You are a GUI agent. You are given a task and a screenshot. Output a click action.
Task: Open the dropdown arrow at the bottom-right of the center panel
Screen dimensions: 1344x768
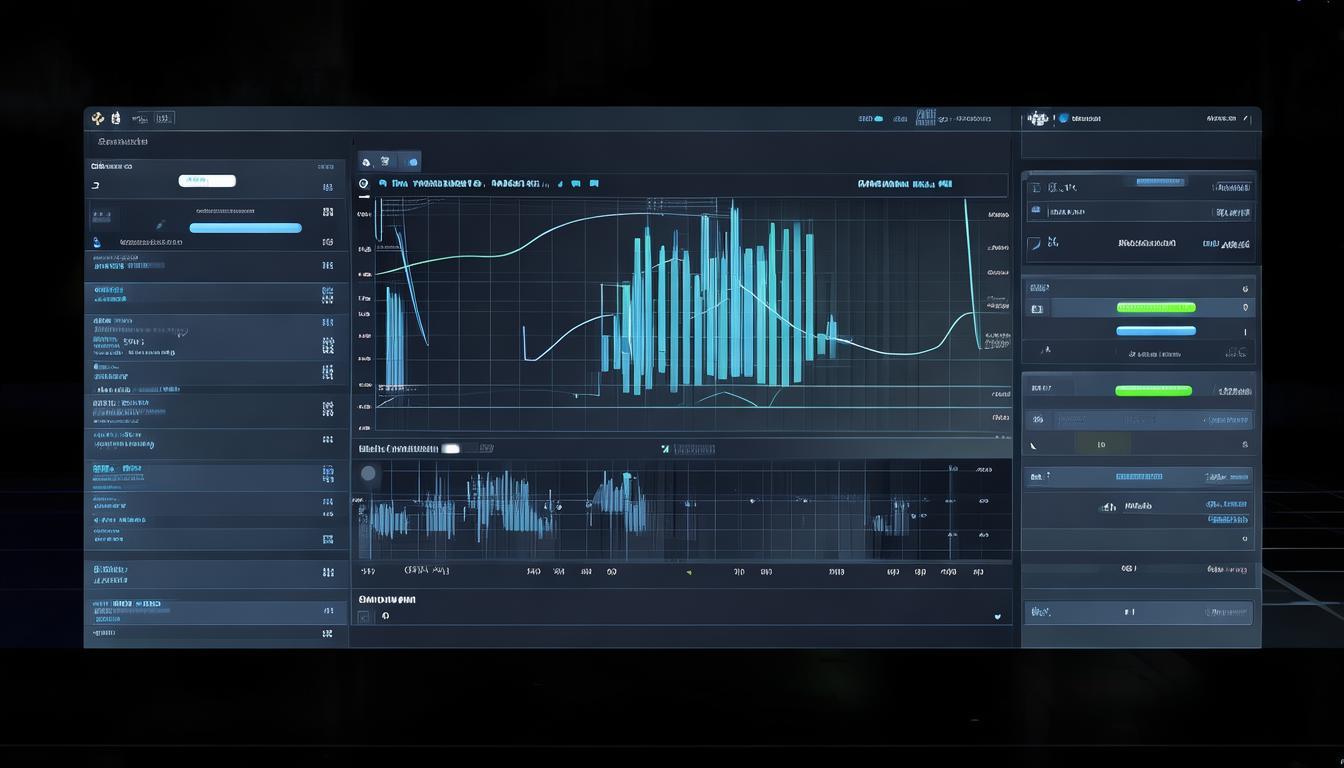pyautogui.click(x=997, y=617)
